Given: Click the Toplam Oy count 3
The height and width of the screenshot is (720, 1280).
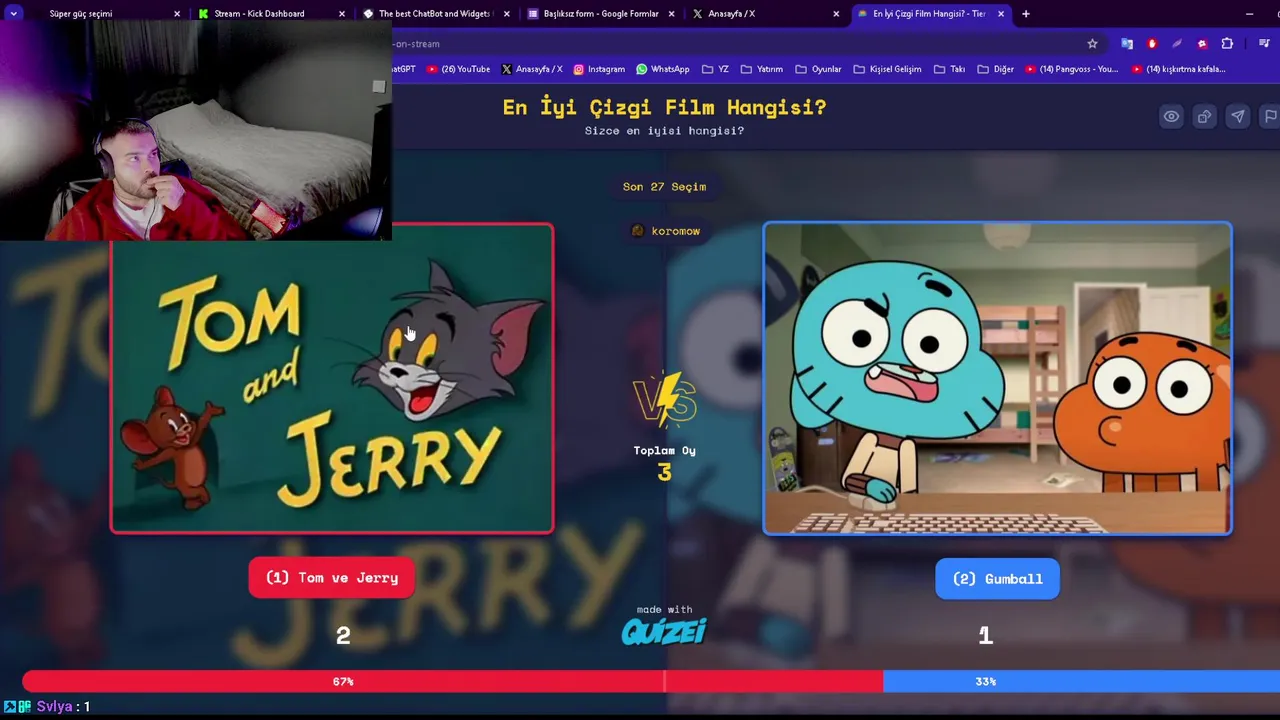Looking at the screenshot, I should pyautogui.click(x=665, y=472).
